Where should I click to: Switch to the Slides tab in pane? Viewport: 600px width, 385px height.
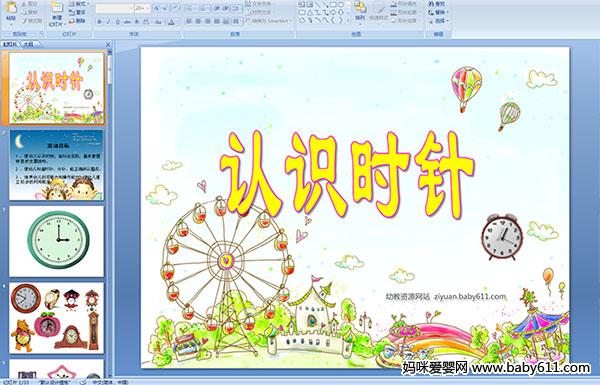pos(10,44)
